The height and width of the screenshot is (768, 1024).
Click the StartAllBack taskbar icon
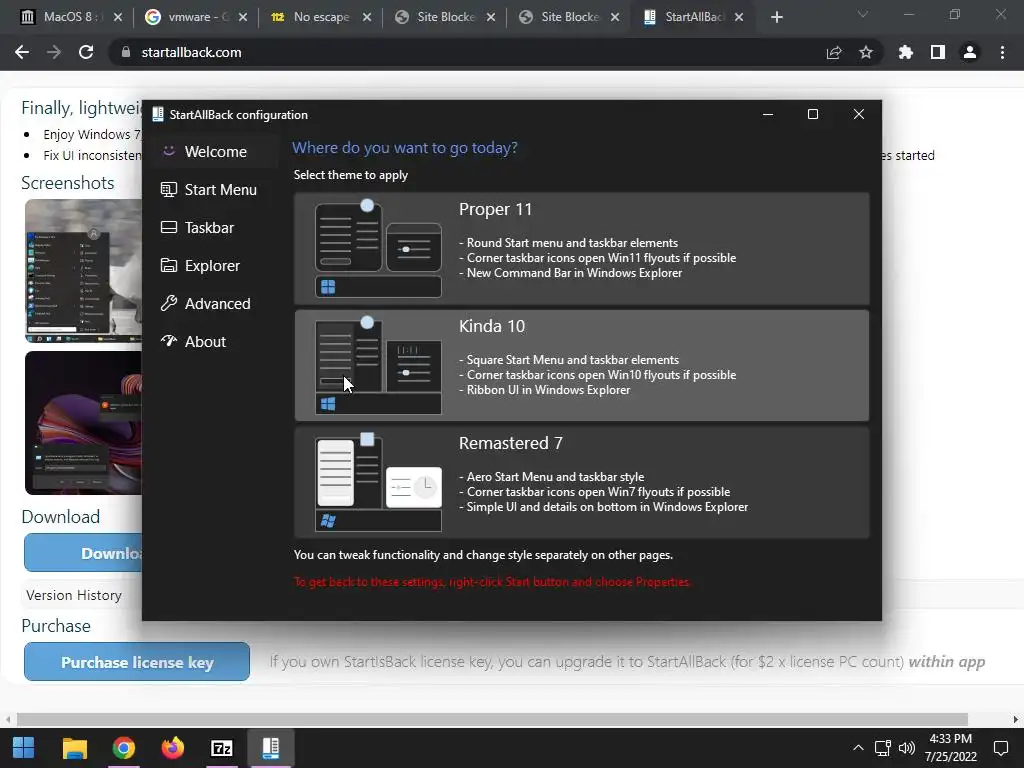point(270,748)
